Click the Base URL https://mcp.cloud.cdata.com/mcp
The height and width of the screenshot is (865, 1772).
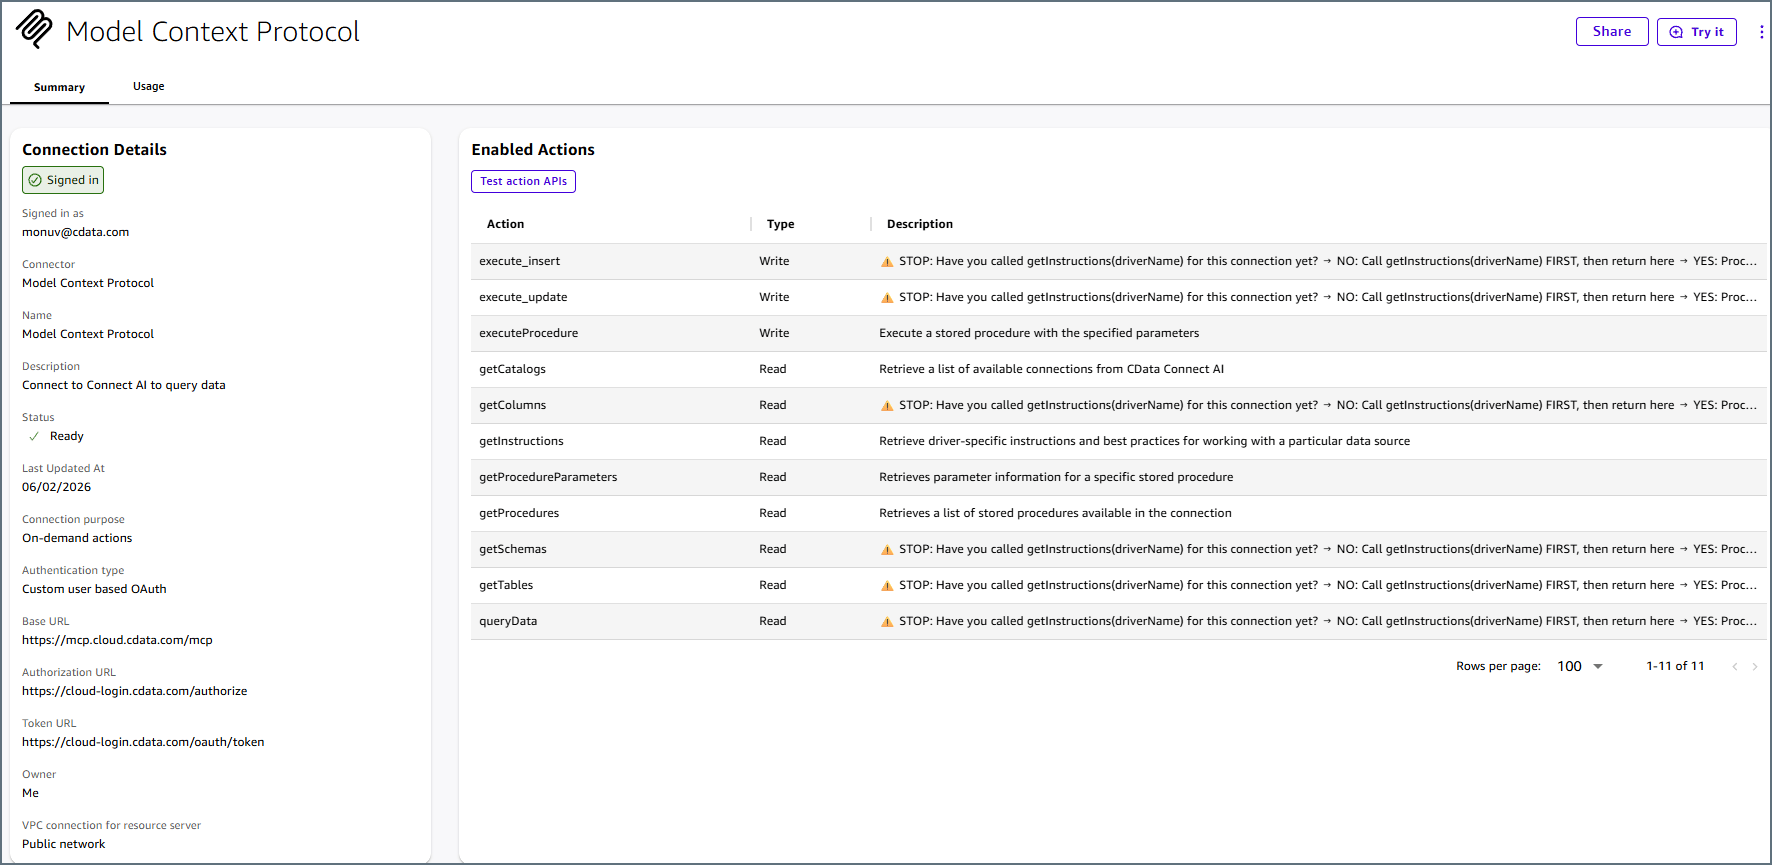point(117,640)
